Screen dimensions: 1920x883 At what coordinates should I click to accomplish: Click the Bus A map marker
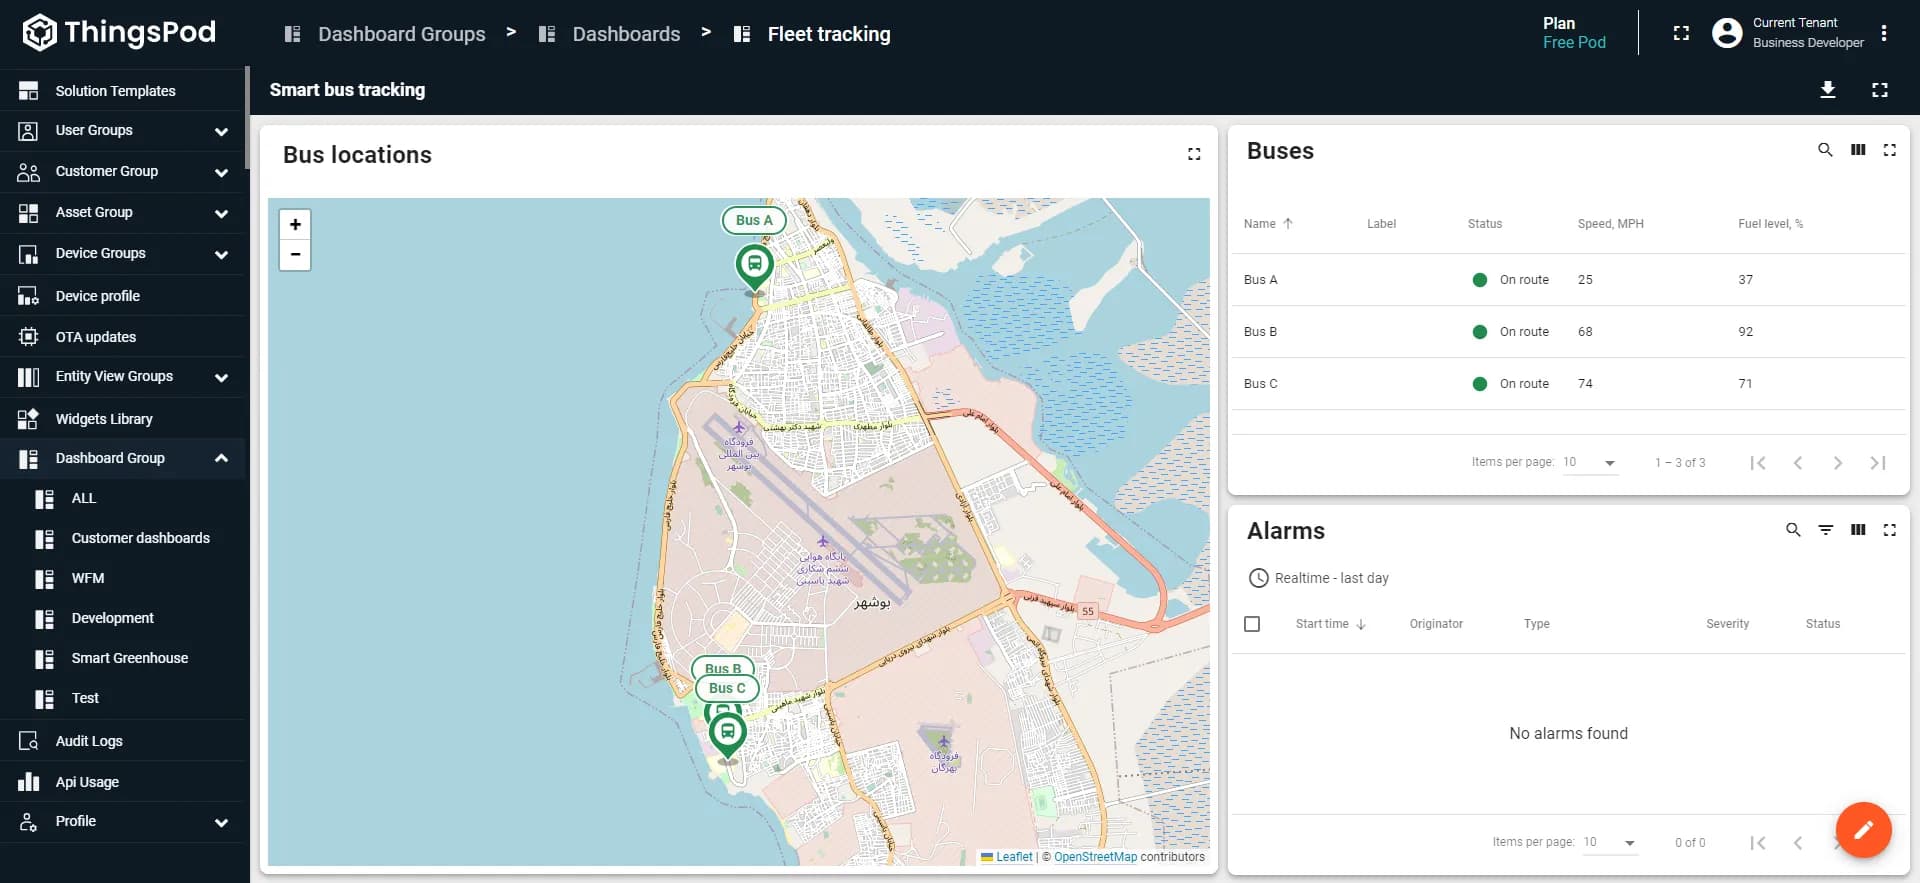pos(754,266)
